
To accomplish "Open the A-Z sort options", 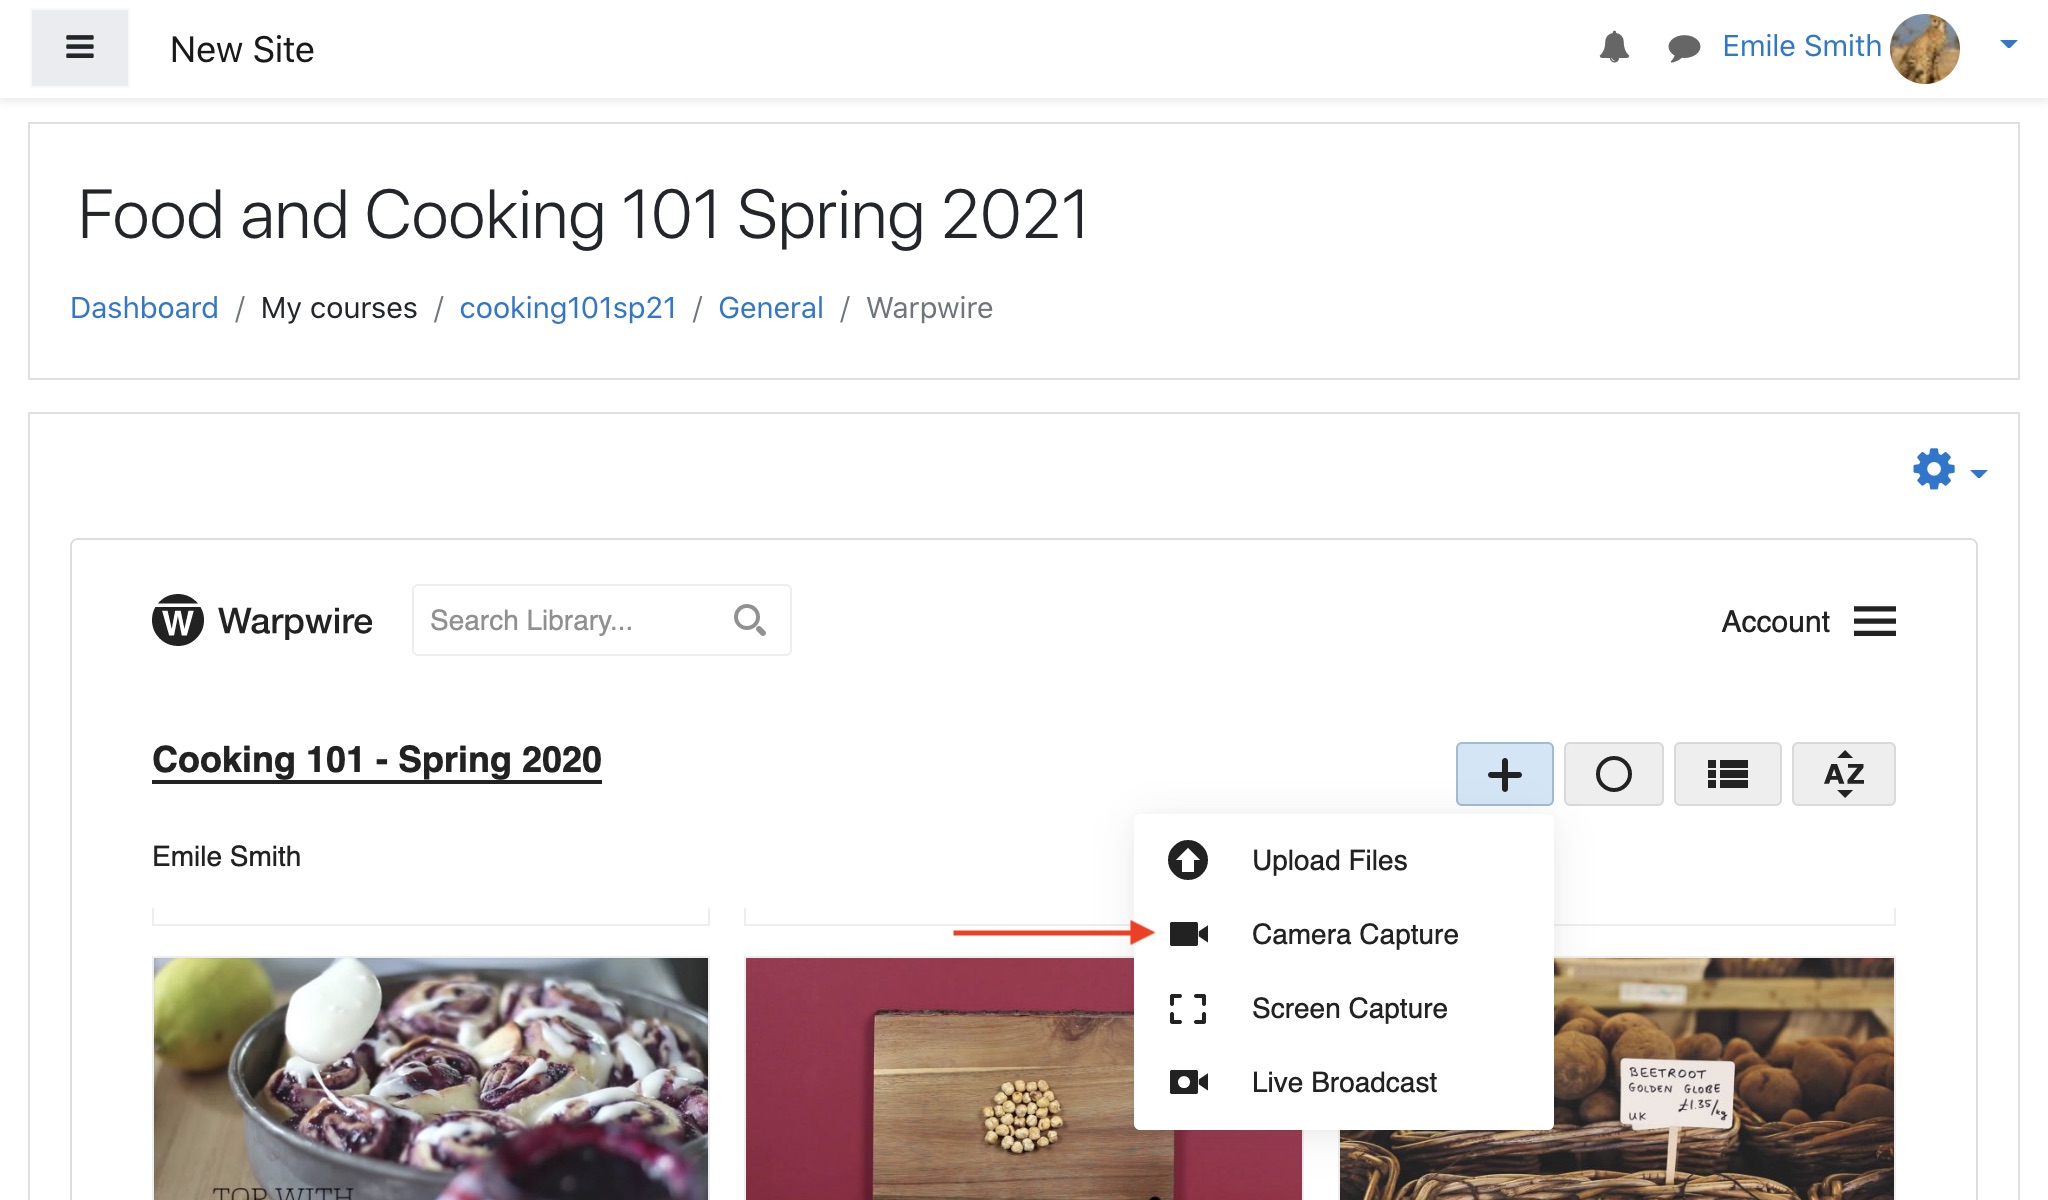I will click(x=1843, y=774).
